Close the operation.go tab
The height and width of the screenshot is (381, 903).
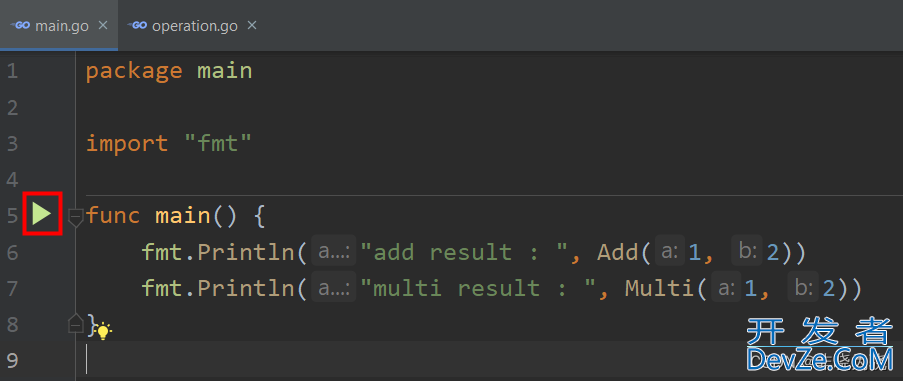coord(252,25)
